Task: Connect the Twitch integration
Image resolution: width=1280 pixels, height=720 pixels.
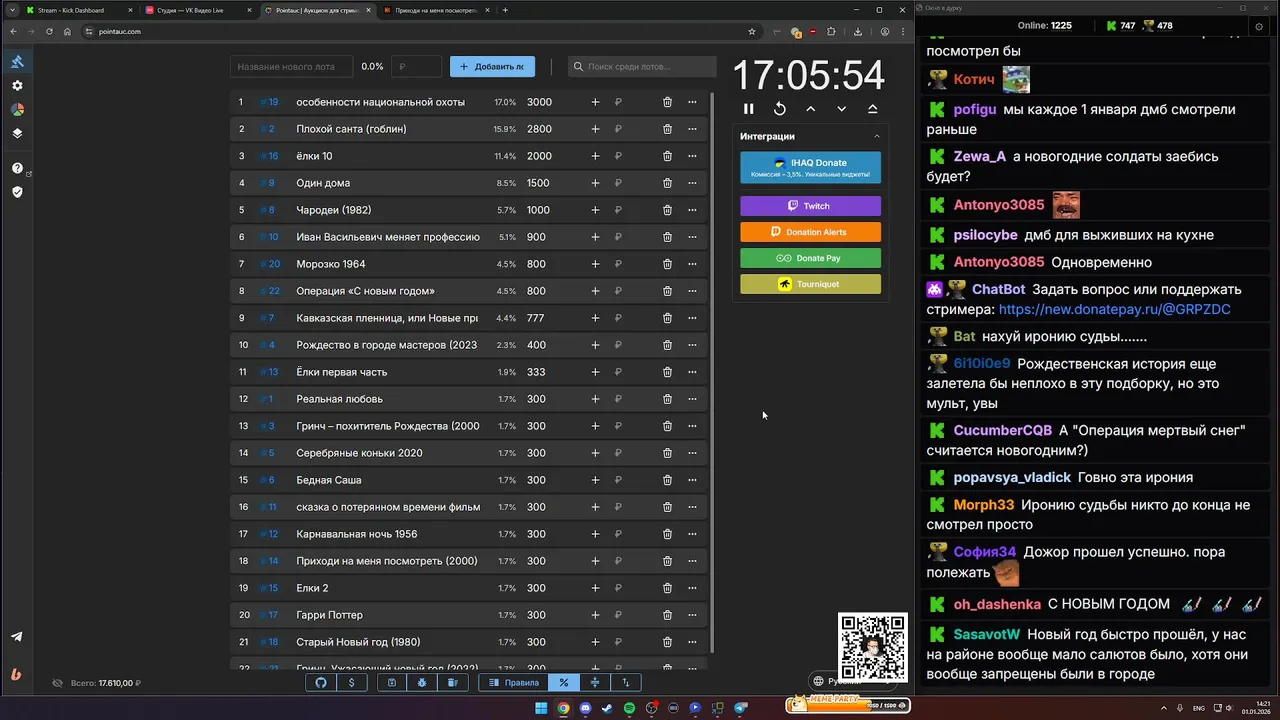Action: point(810,206)
